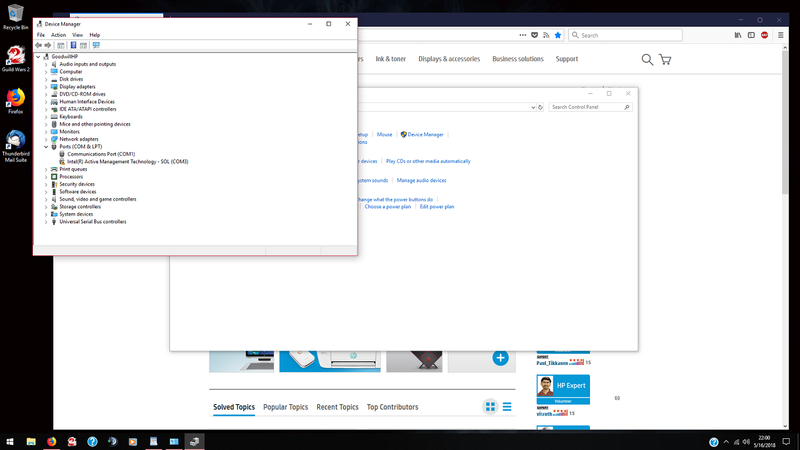Click the blue bookmark star in Firefox
This screenshot has width=800, height=450.
coord(558,35)
